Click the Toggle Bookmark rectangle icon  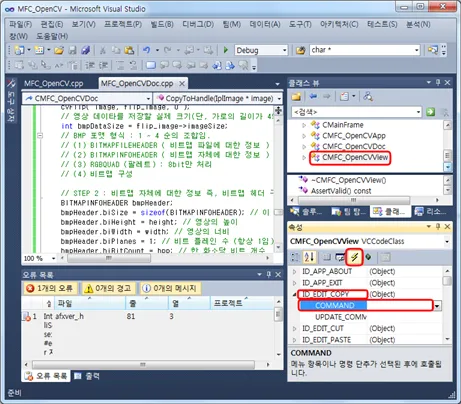tap(151, 65)
